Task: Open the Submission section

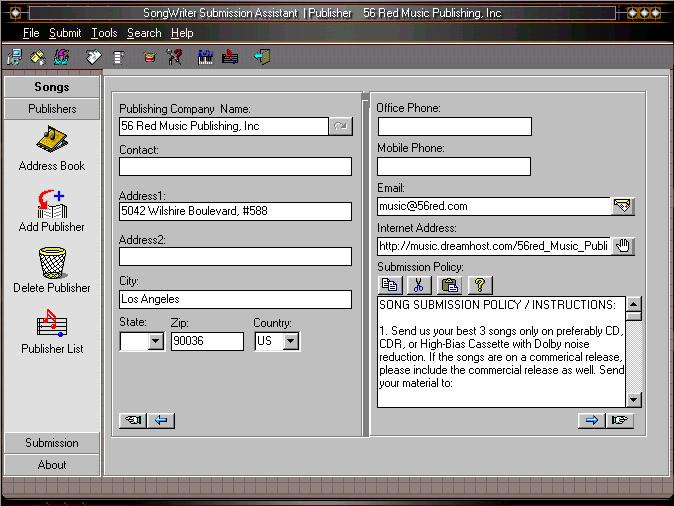Action: [52, 443]
